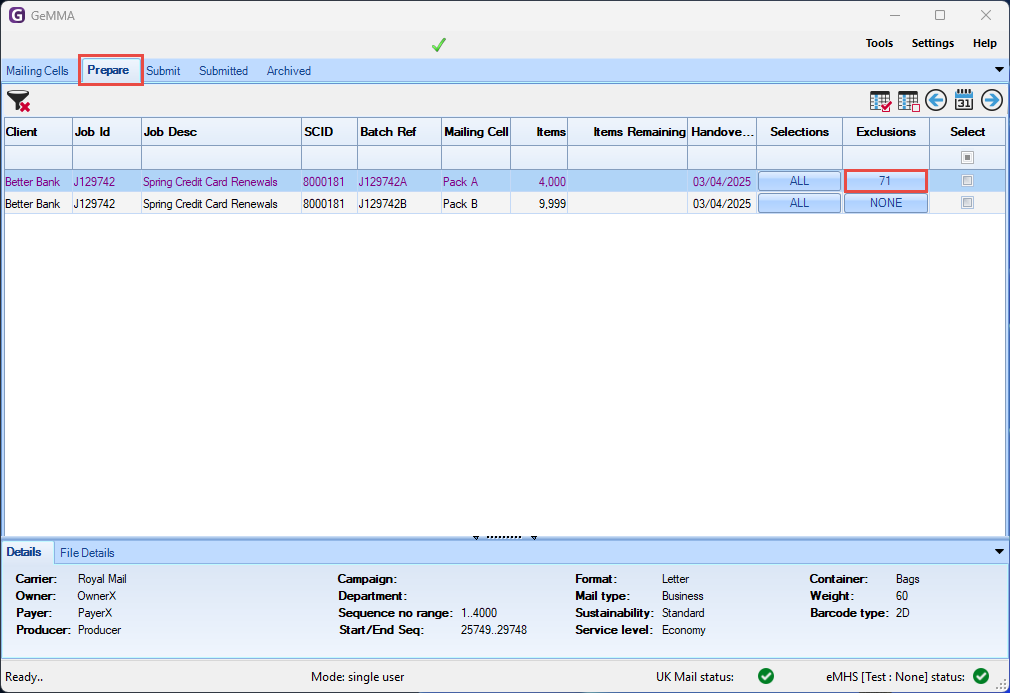Screen dimensions: 1010x693
Task: Click the Batch Ref filter field
Action: click(x=399, y=157)
